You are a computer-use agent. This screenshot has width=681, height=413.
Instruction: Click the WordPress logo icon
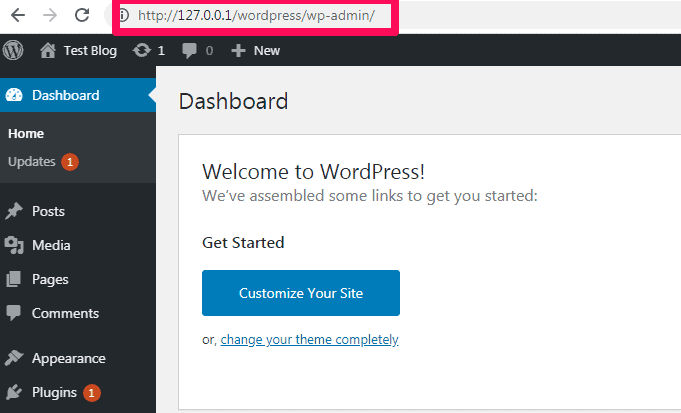pos(14,50)
